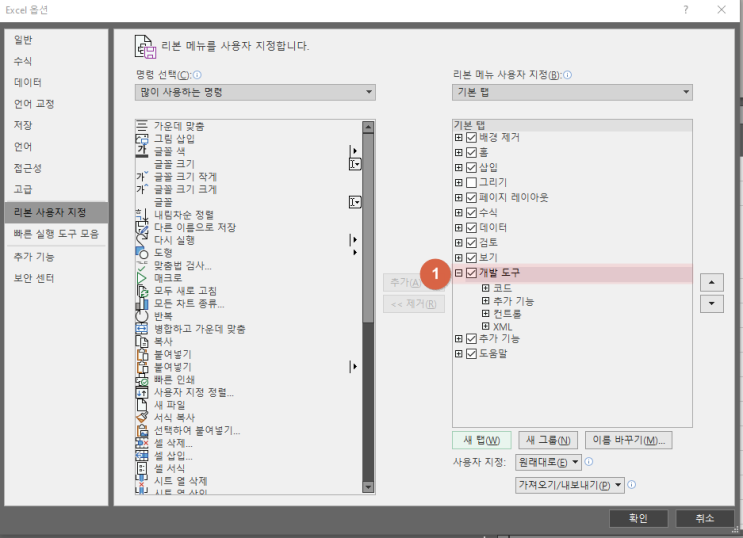Click the 병합하고 가운데 맞춤 icon

pos(142,329)
